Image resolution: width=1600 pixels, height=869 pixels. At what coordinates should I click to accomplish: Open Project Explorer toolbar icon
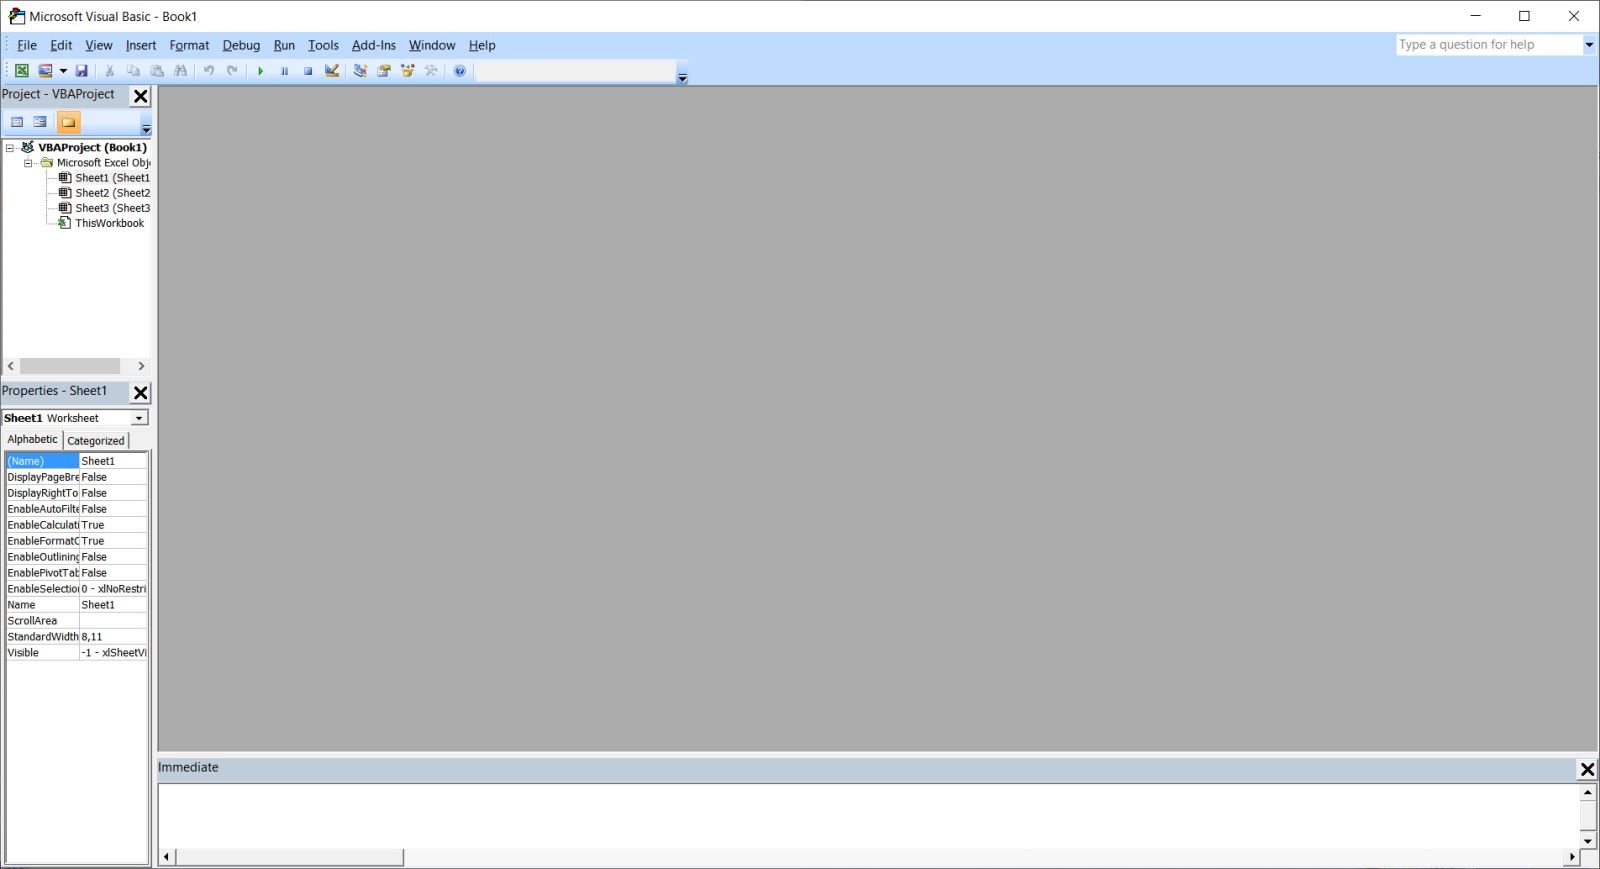(360, 71)
